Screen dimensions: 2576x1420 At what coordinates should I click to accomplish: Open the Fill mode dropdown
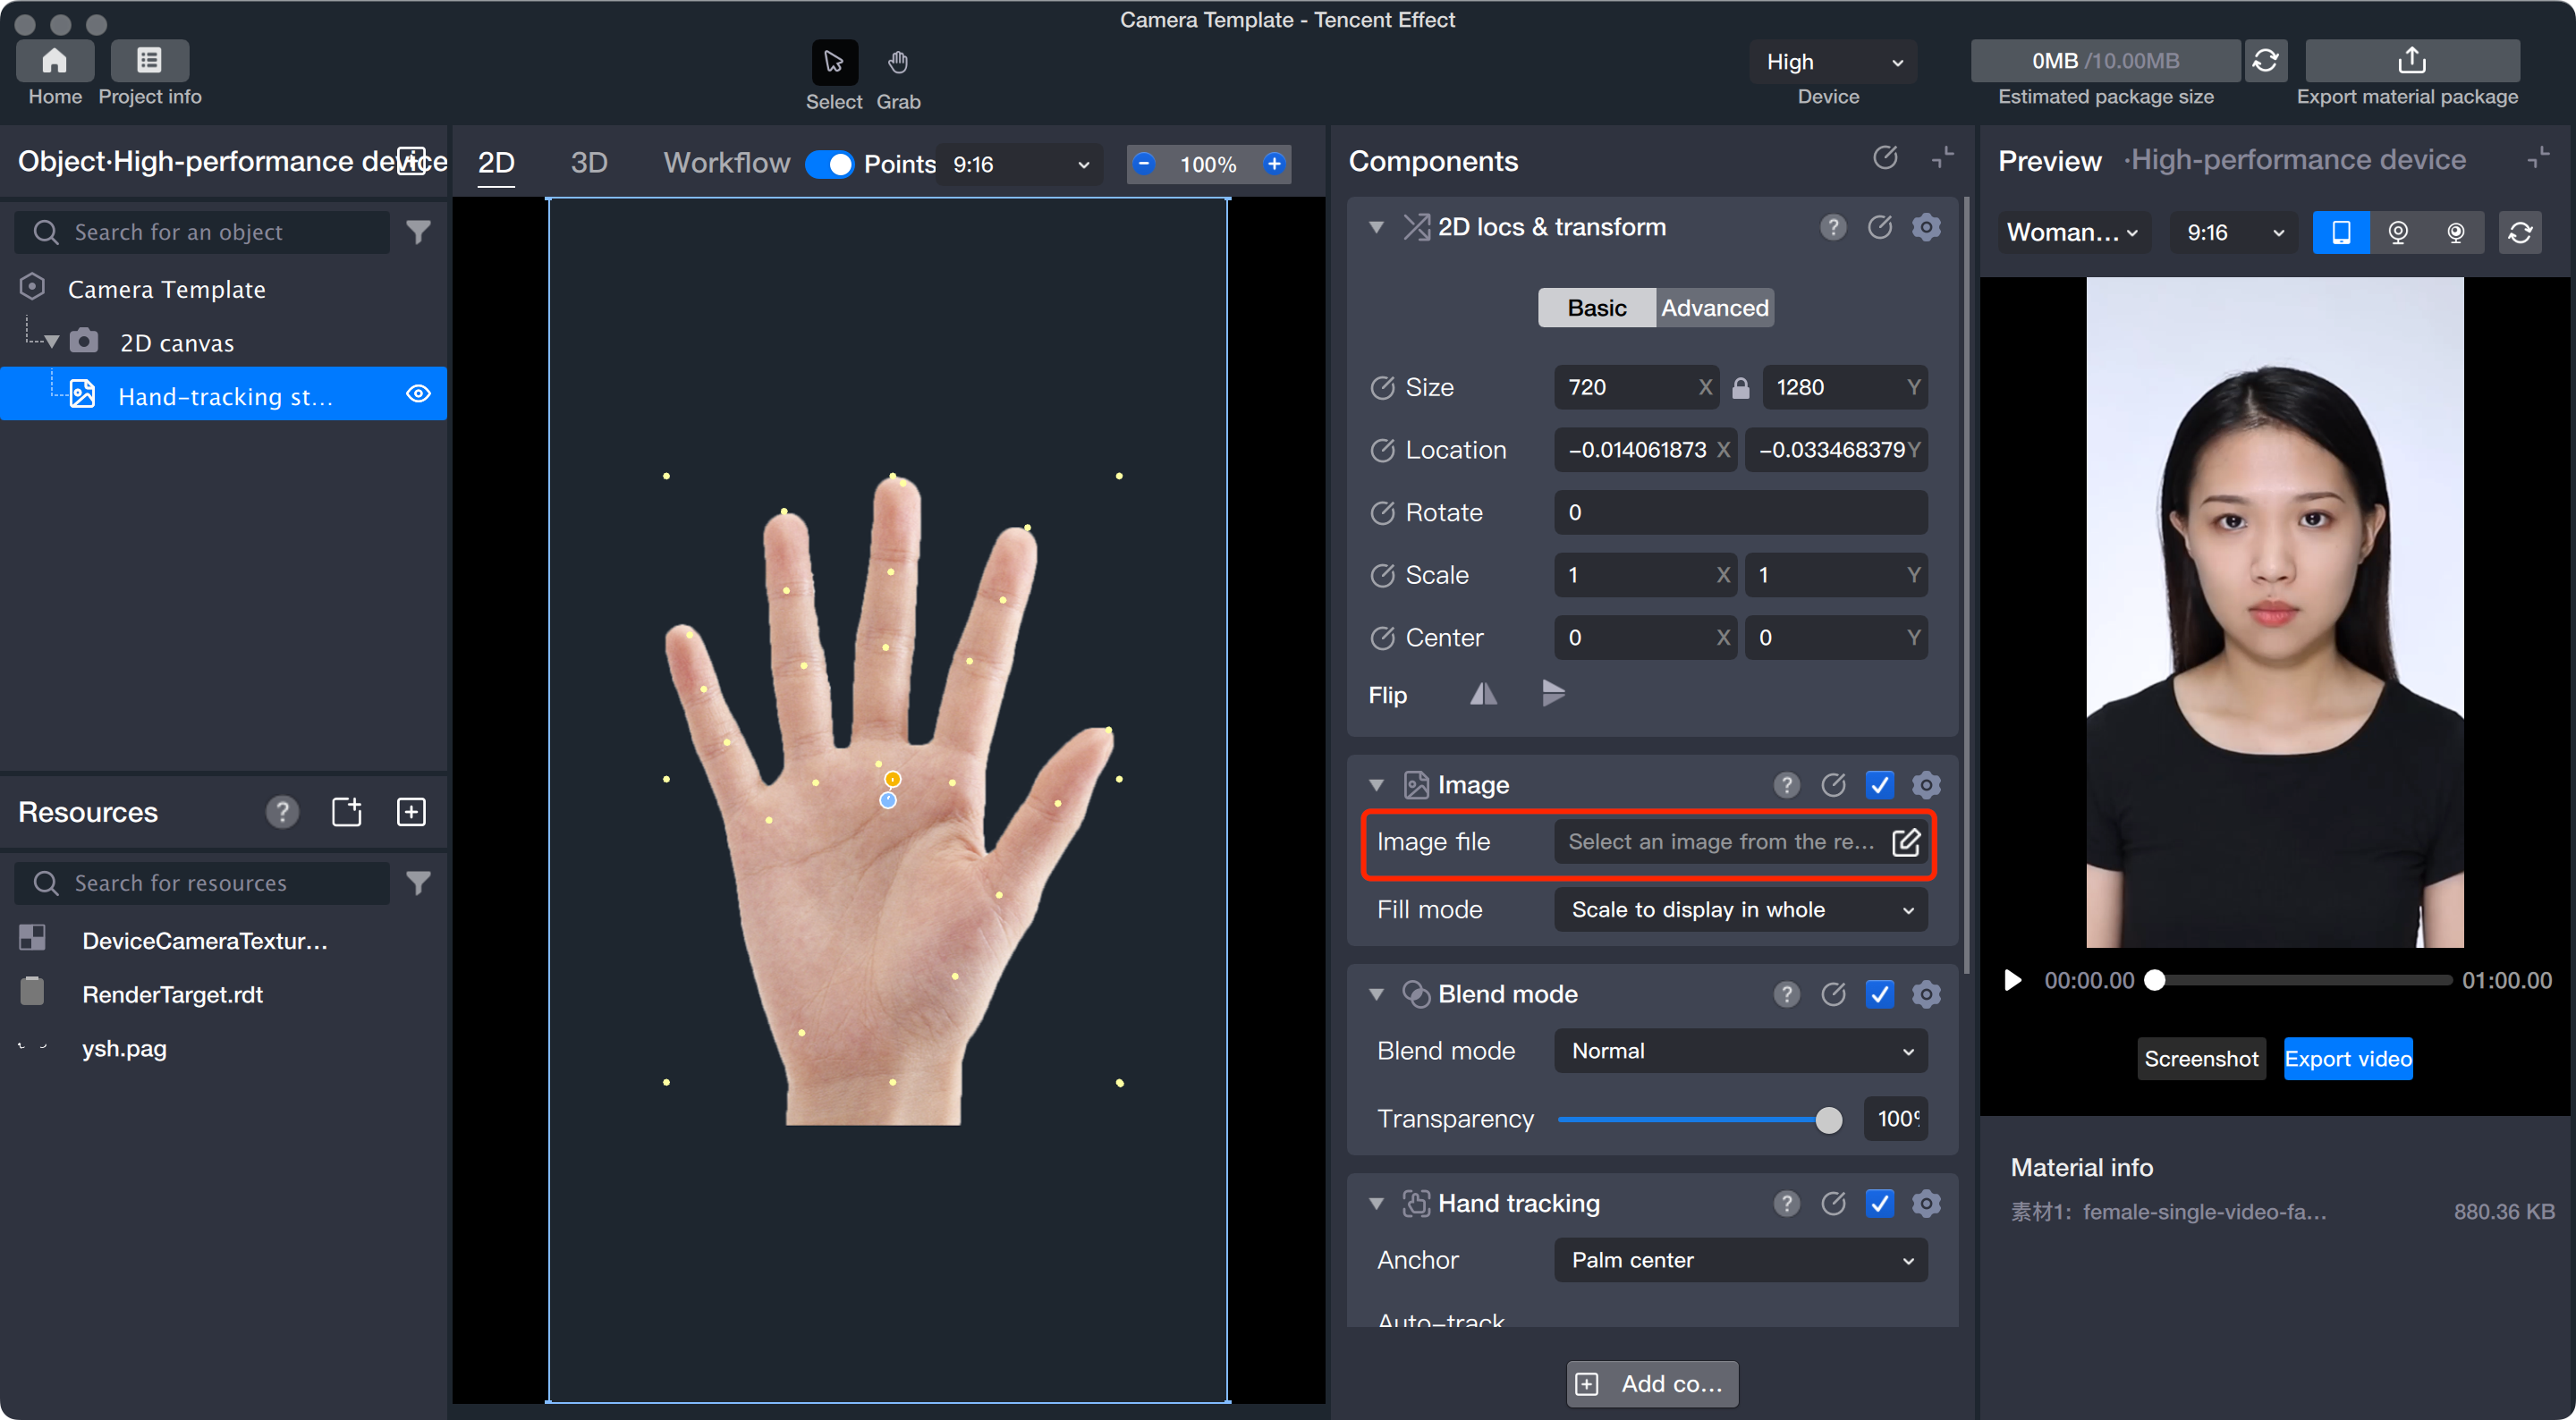coord(1740,910)
